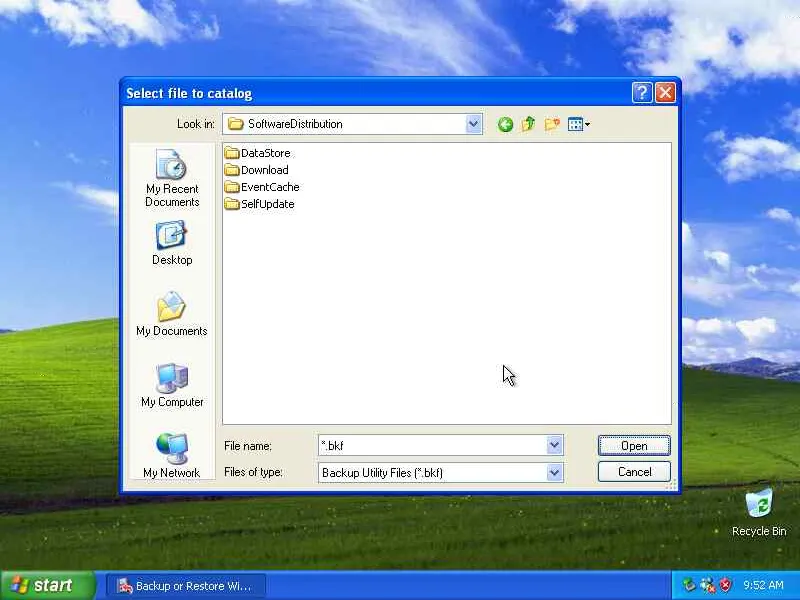Image resolution: width=800 pixels, height=600 pixels.
Task: Expand the File name history dropdown arrow
Action: click(x=555, y=445)
